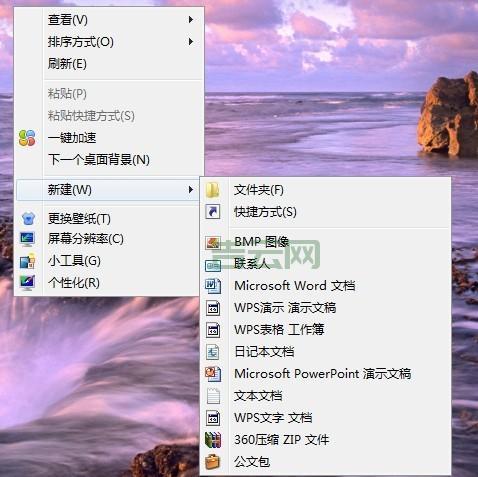The height and width of the screenshot is (477, 478).
Task: Choose 下一个桌面背景(N)
Action: 109,160
